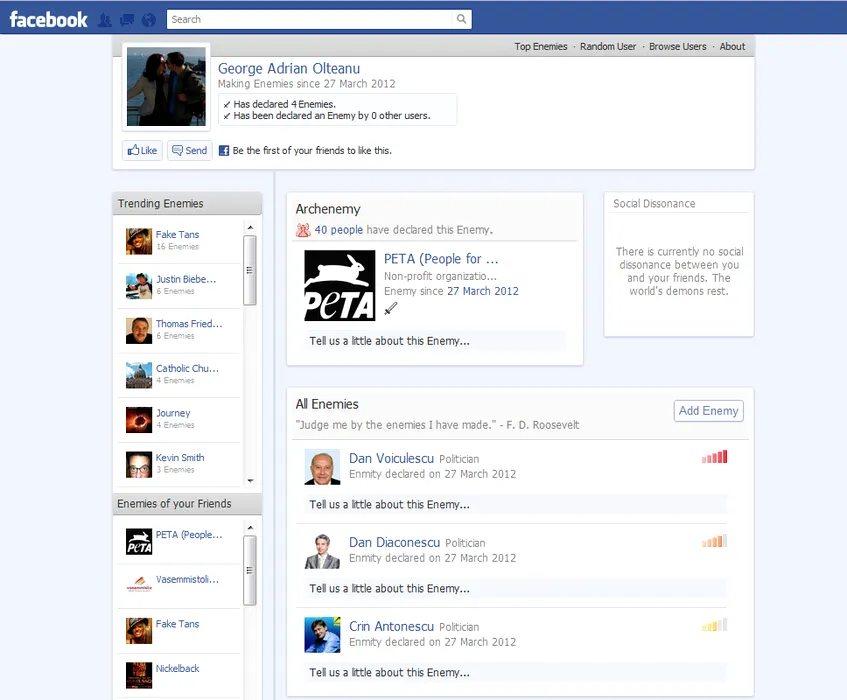Viewport: 847px width, 700px height.
Task: Click comment field under Dan Voiculescu
Action: 515,505
